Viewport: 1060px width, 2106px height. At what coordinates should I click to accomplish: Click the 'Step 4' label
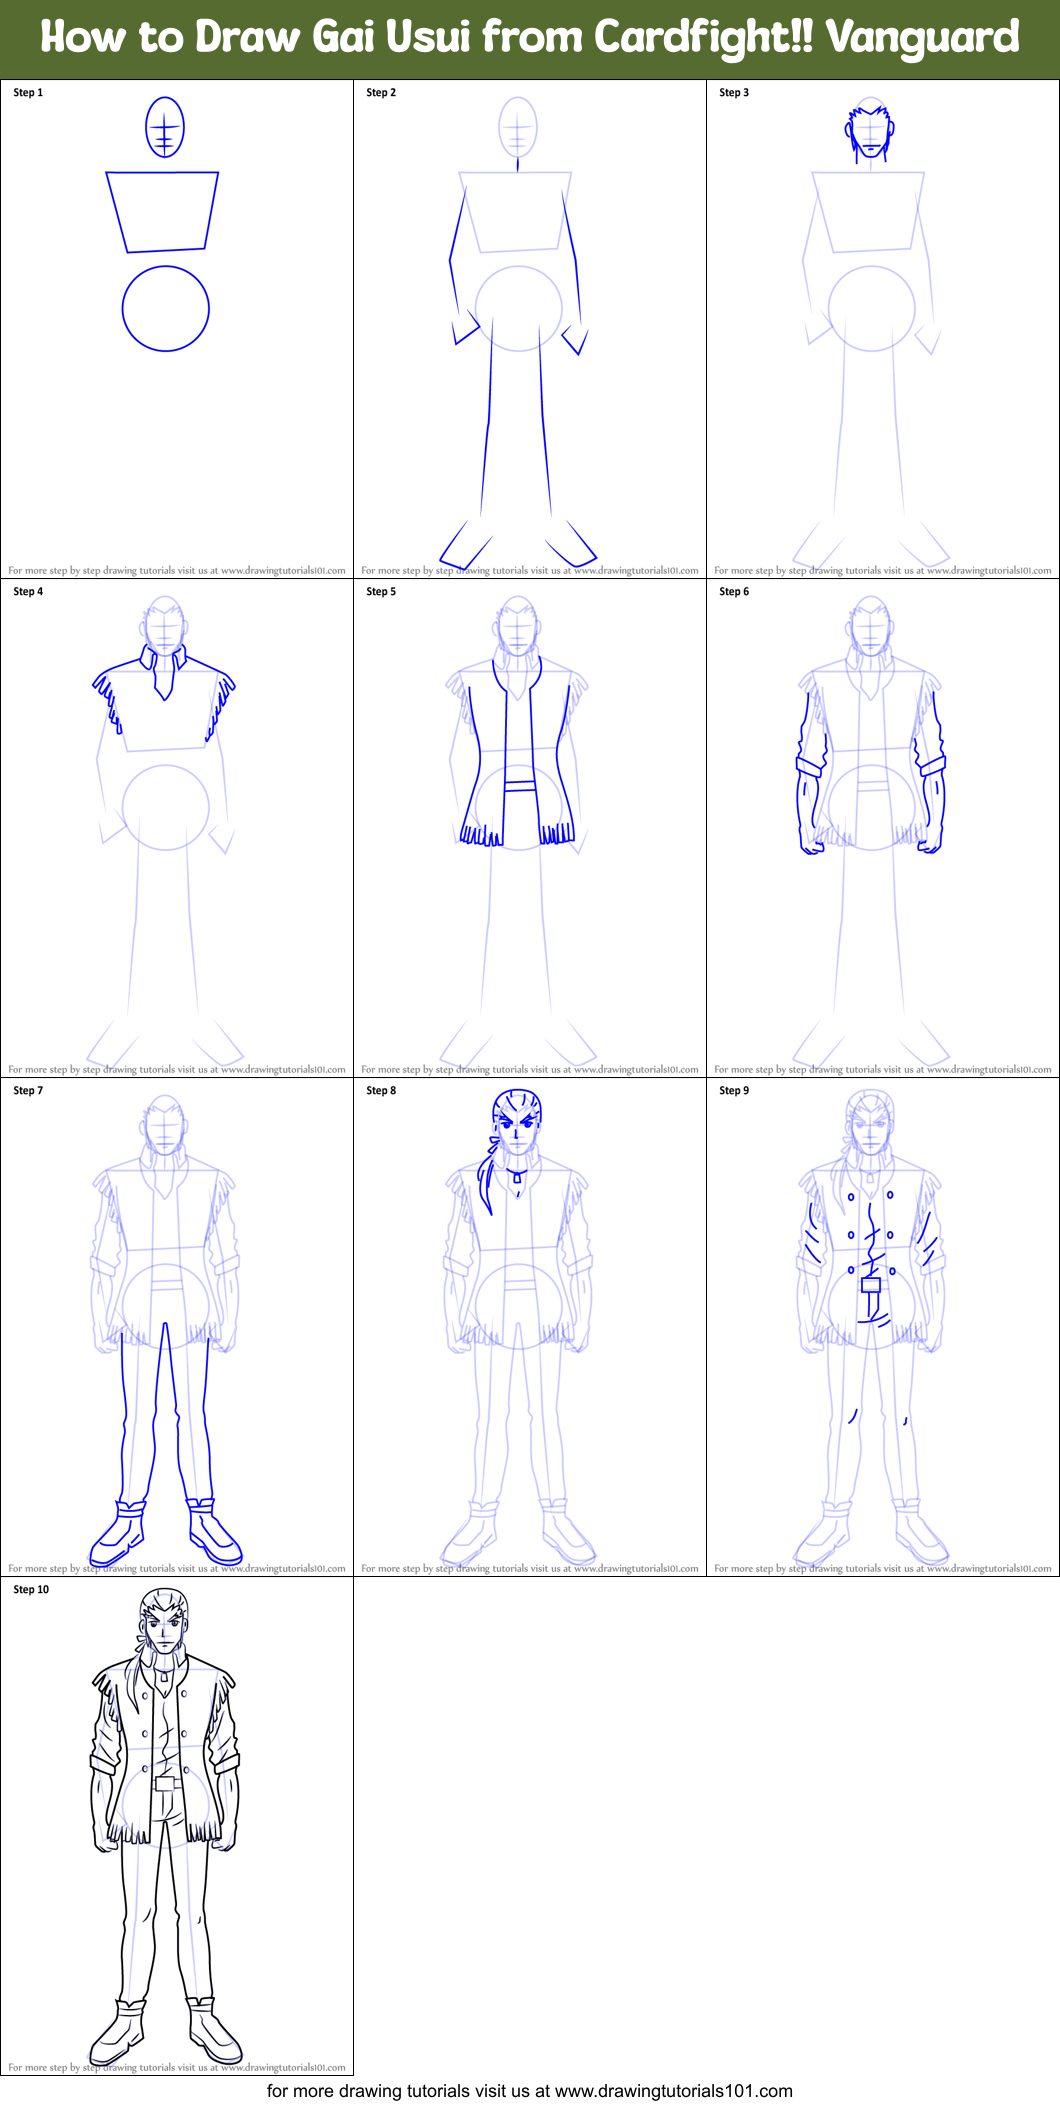pos(28,591)
